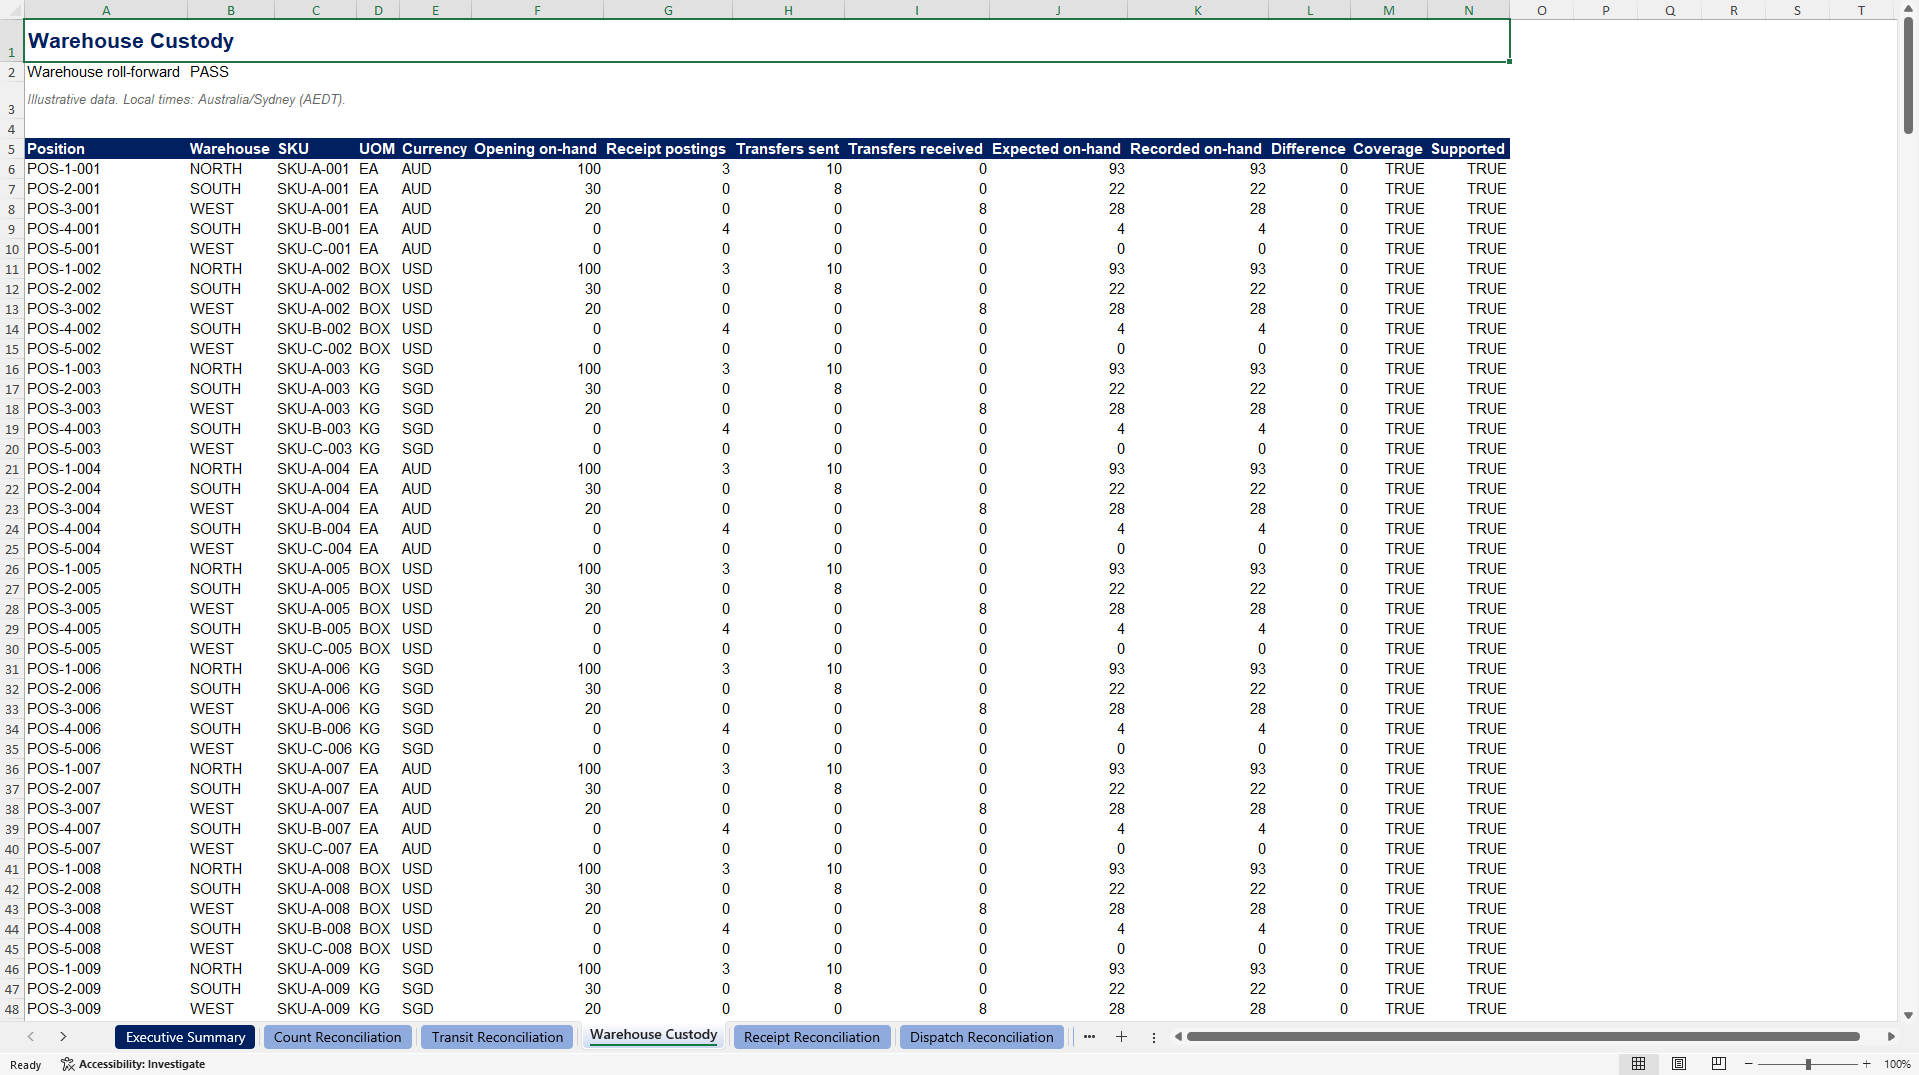1919x1075 pixels.
Task: Click the Supported header cell
Action: (x=1468, y=149)
